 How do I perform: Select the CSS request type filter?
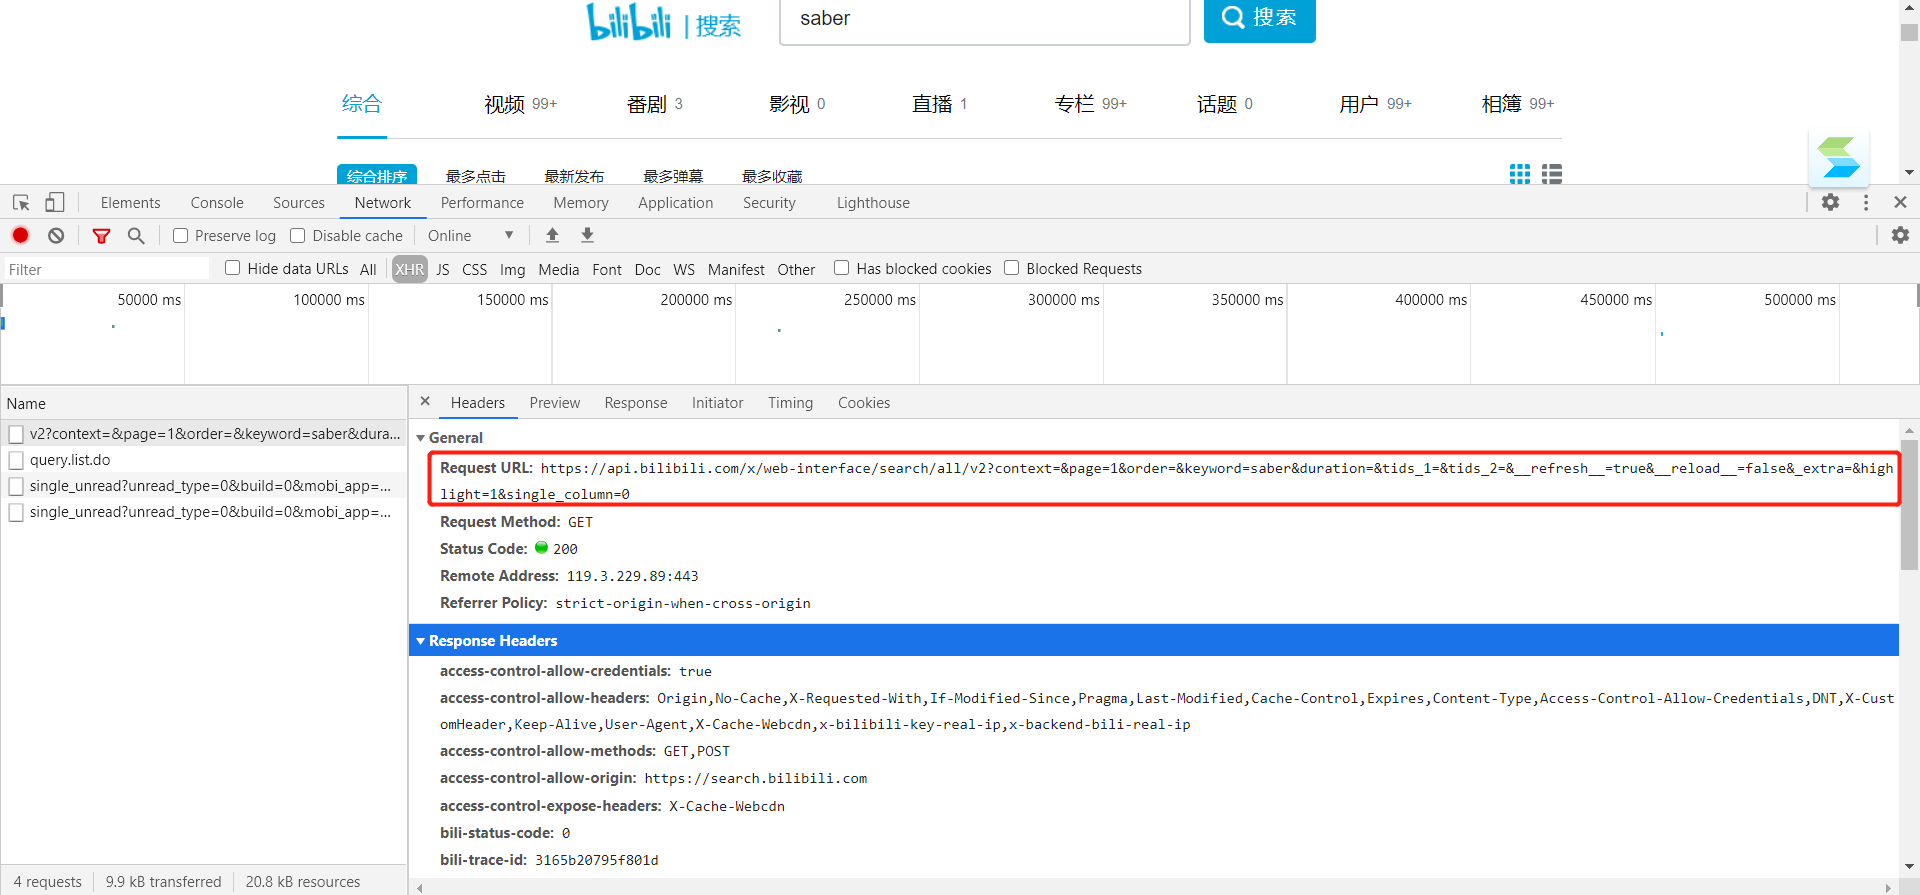tap(475, 270)
